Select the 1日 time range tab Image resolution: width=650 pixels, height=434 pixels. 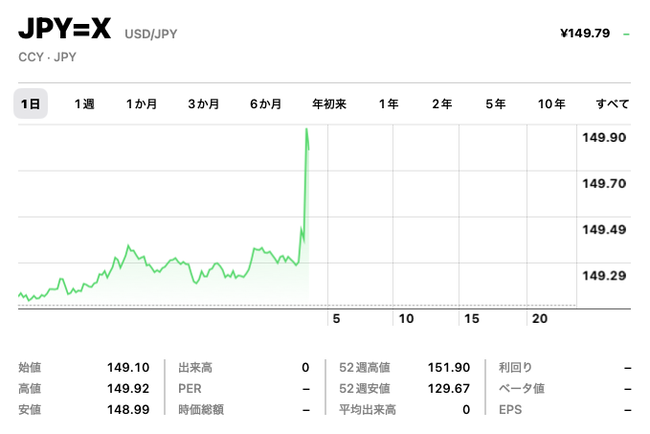click(30, 104)
